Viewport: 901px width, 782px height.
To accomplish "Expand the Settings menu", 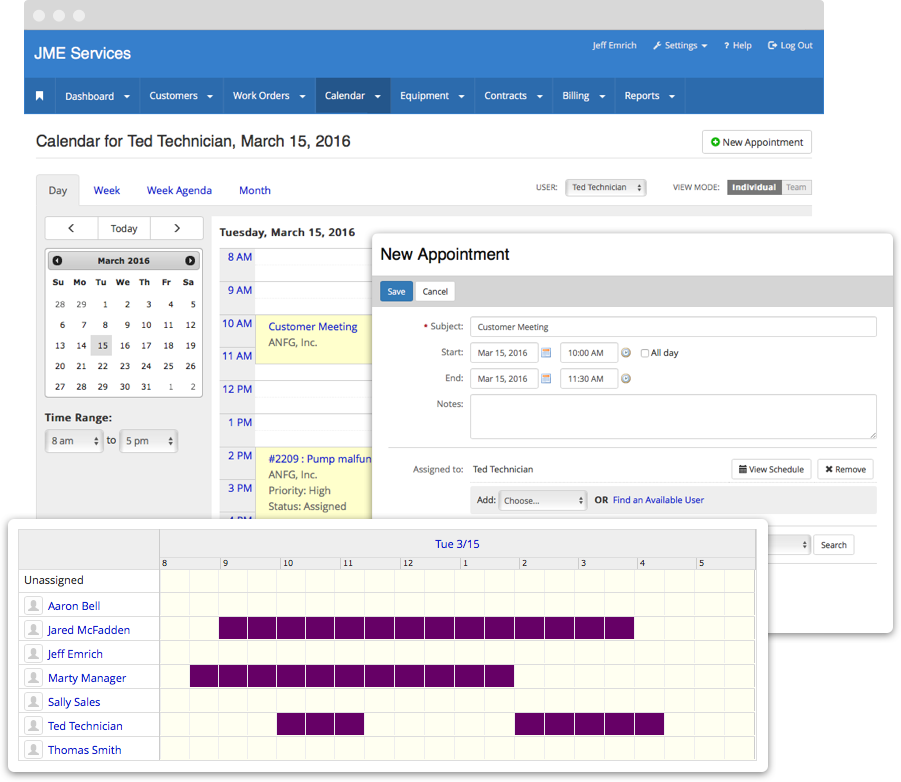I will [x=680, y=45].
